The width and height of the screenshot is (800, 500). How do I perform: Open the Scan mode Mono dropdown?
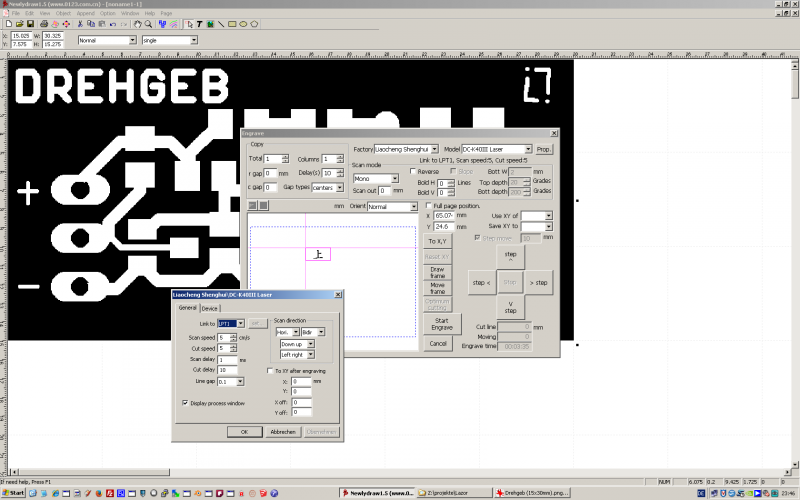click(395, 179)
